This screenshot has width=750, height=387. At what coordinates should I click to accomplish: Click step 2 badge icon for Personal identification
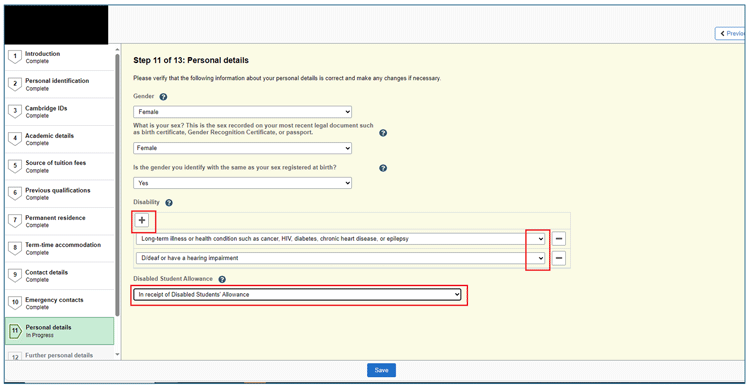point(15,84)
